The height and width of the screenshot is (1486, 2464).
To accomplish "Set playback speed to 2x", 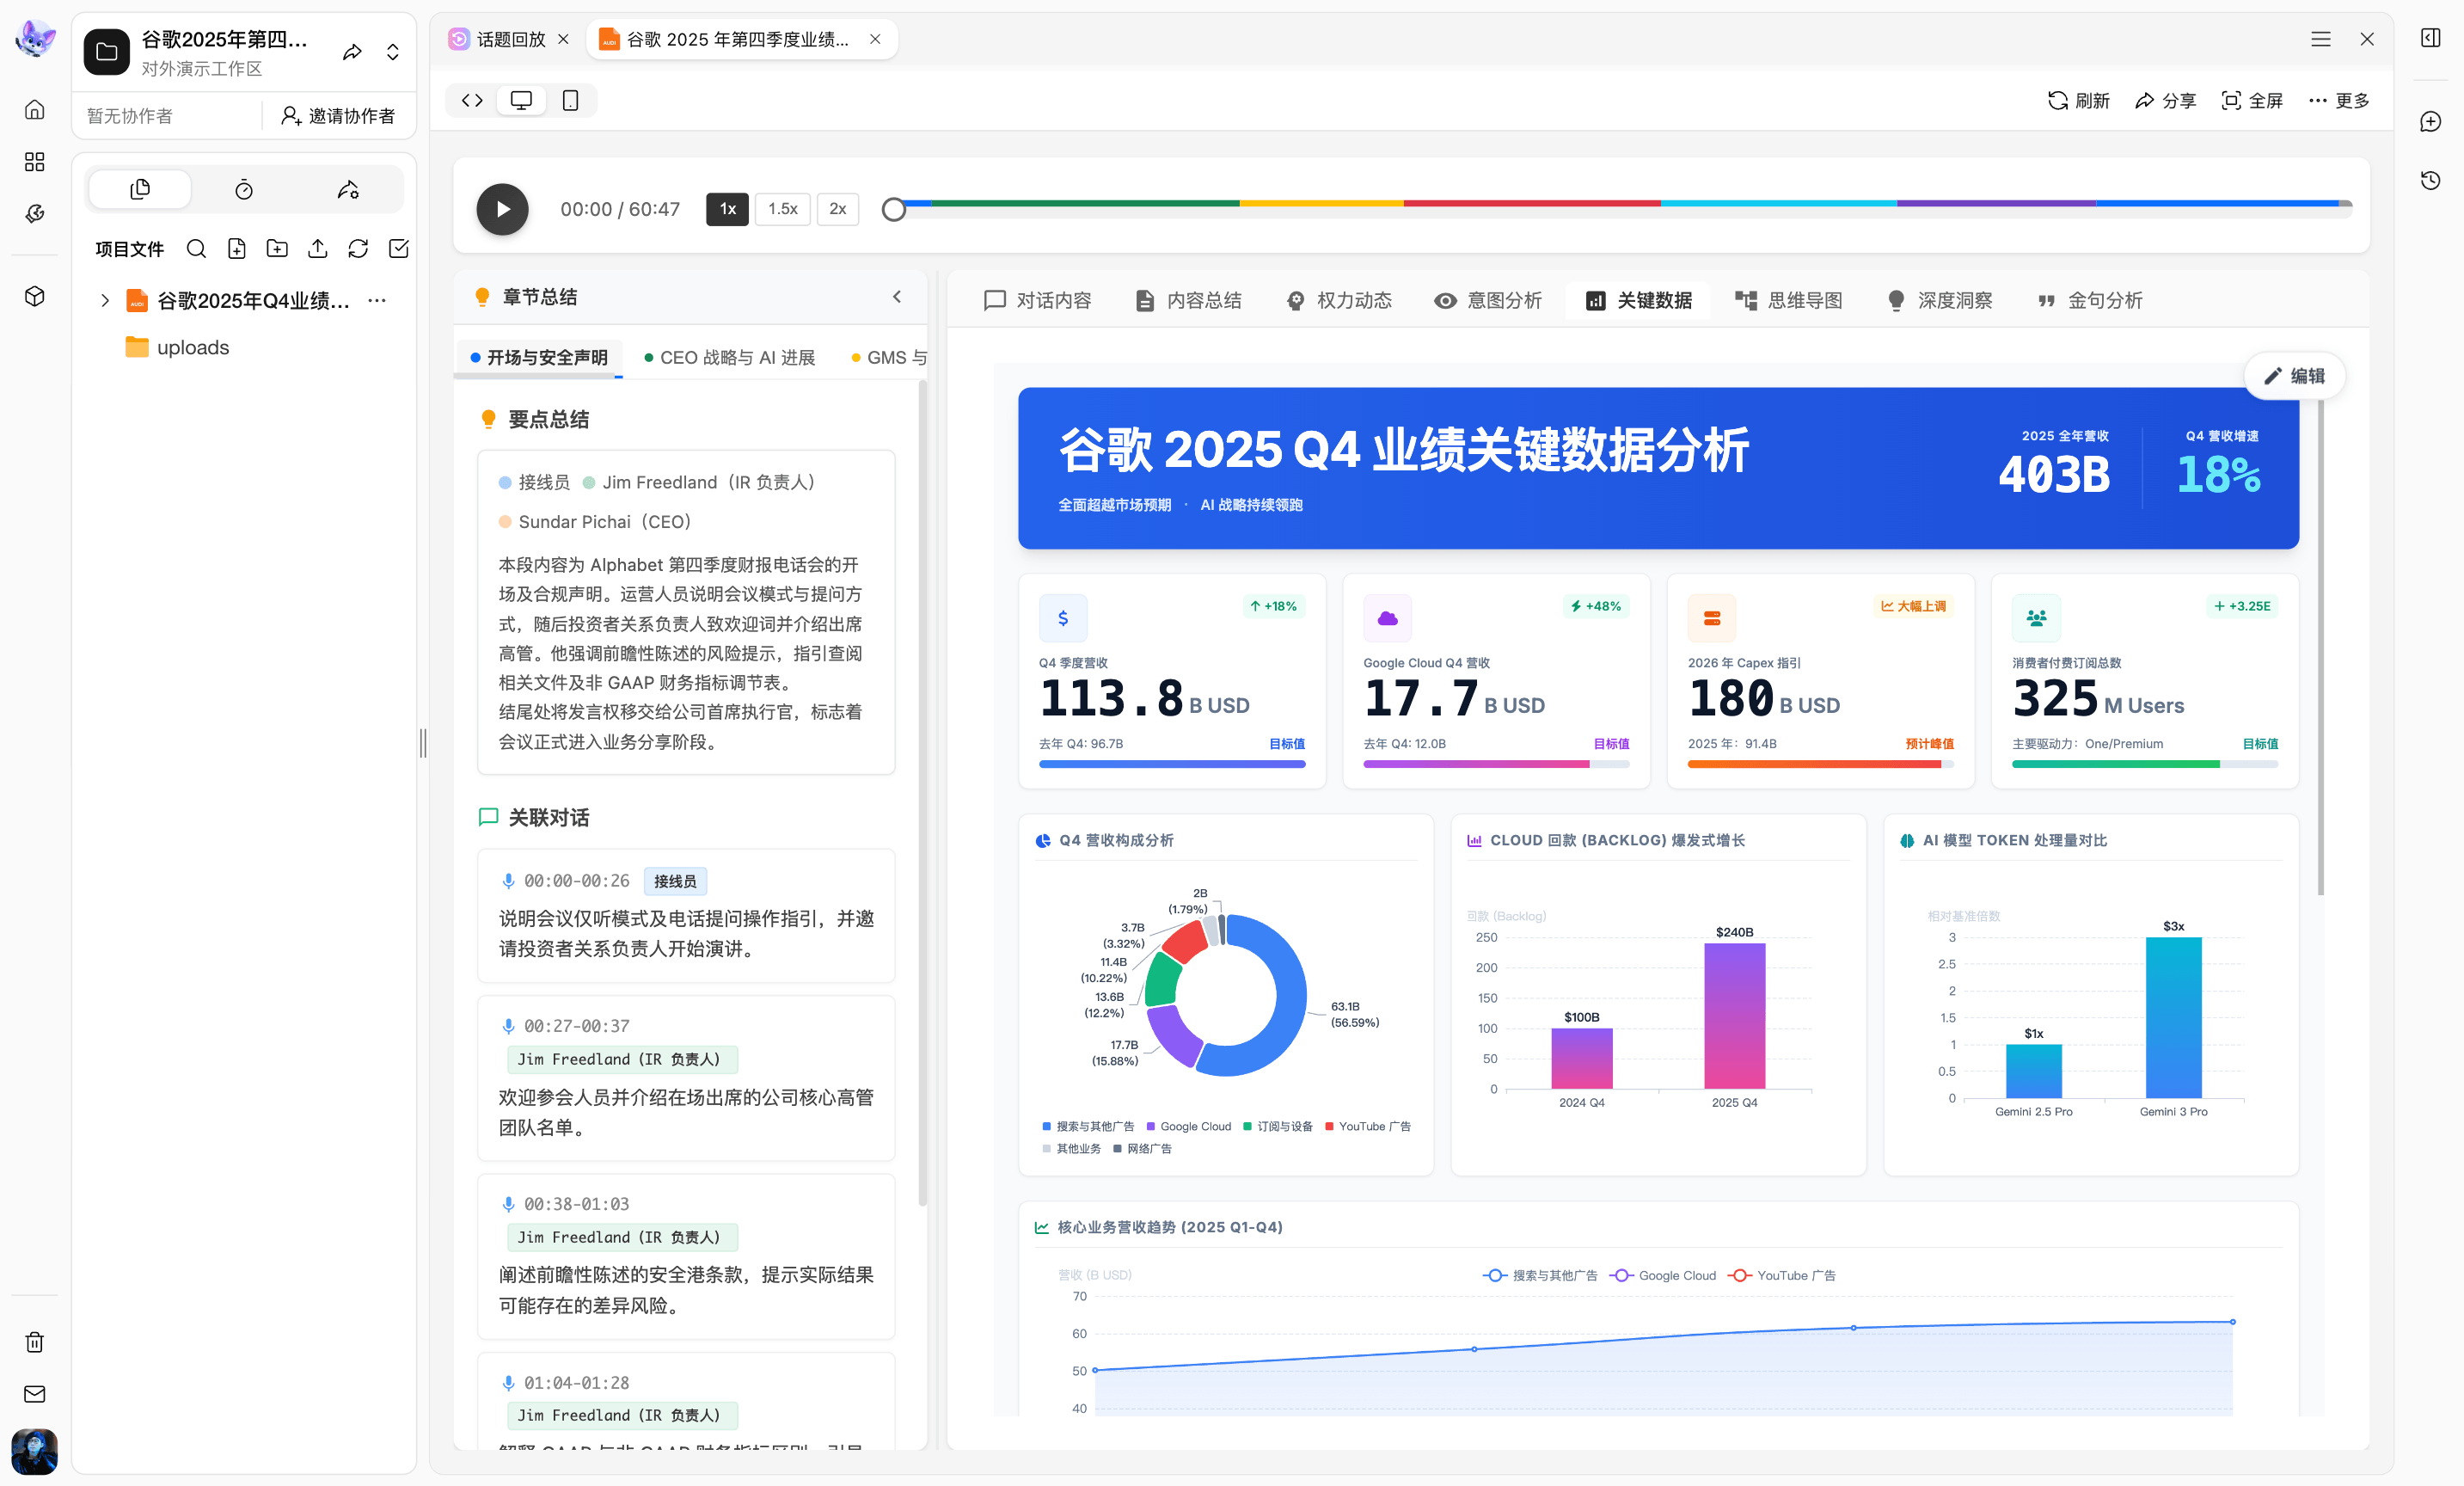I will pos(837,209).
